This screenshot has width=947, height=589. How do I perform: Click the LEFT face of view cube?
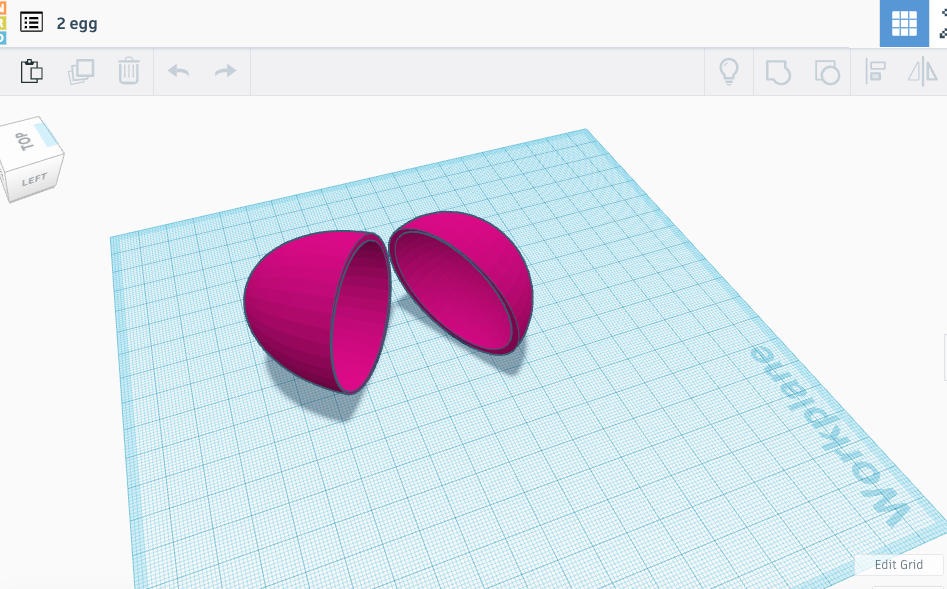pos(35,180)
